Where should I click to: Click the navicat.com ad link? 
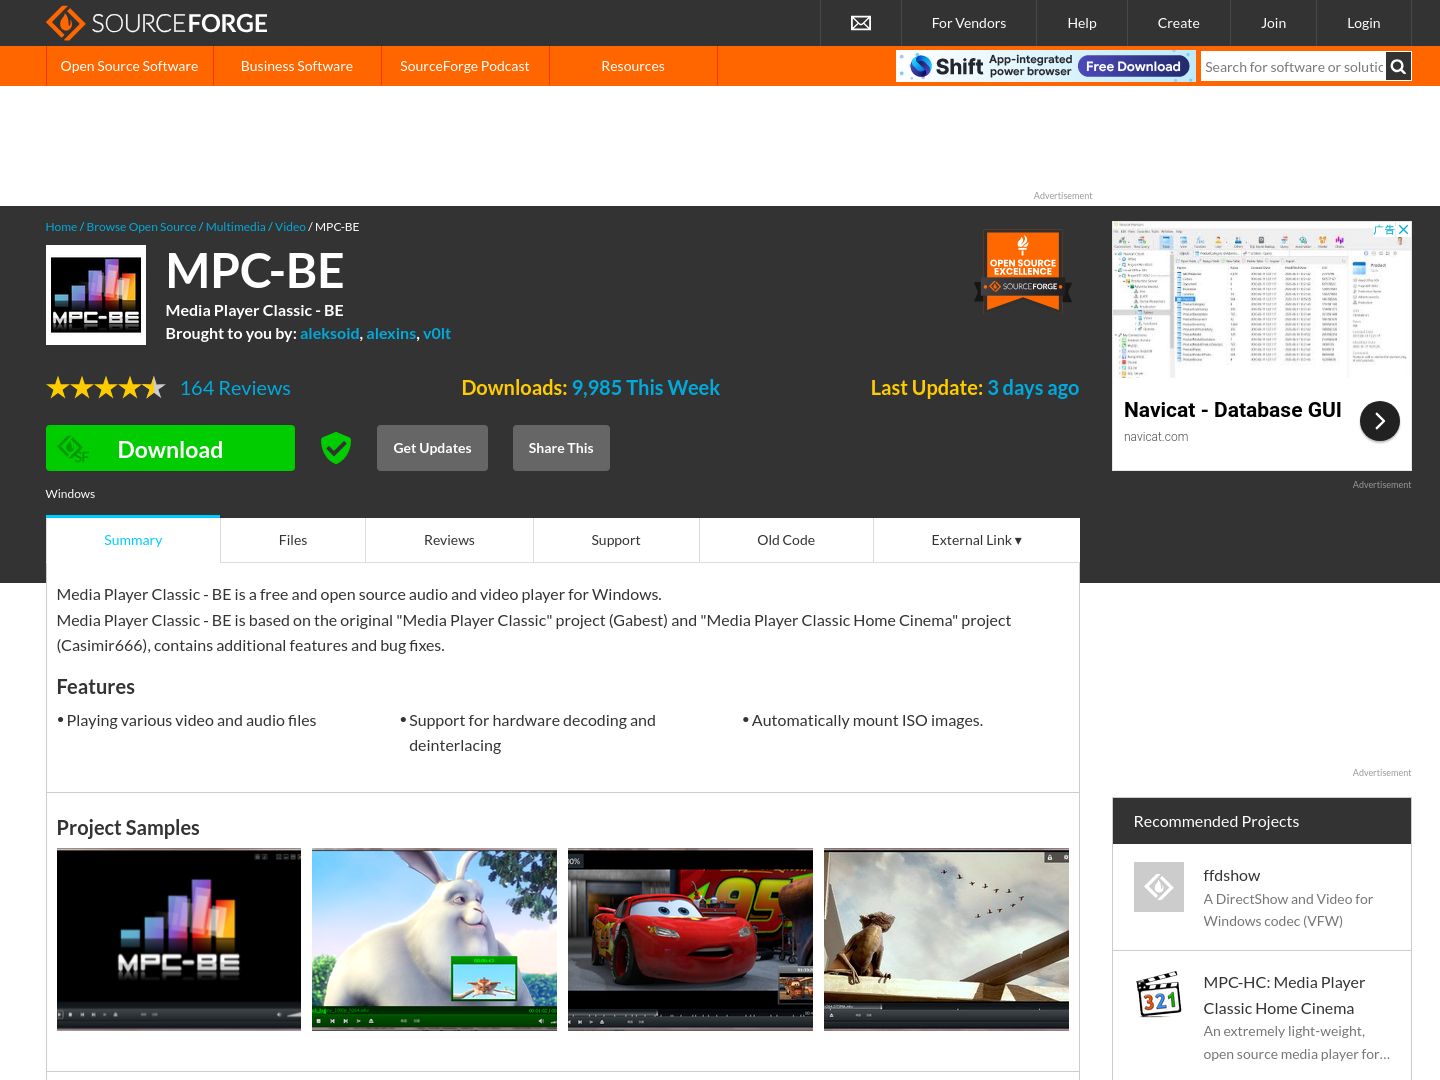coord(1156,437)
